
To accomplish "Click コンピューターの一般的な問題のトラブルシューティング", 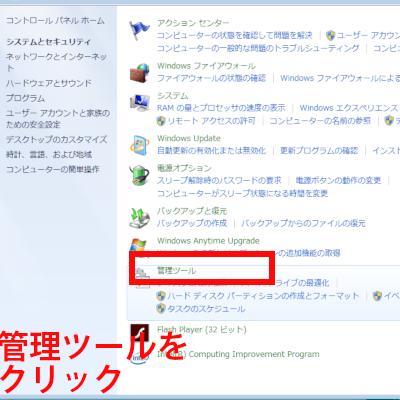I will pos(258,48).
